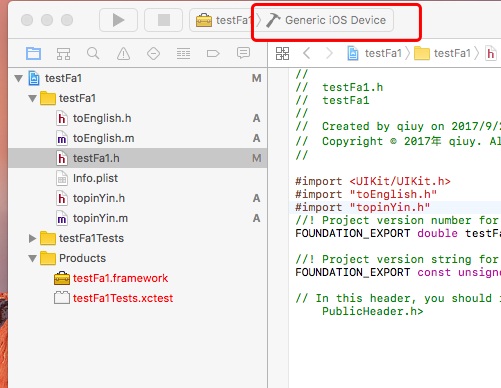Click #import <UIKit/UIKit.h> code line
501x388 pixels.
coord(373,181)
